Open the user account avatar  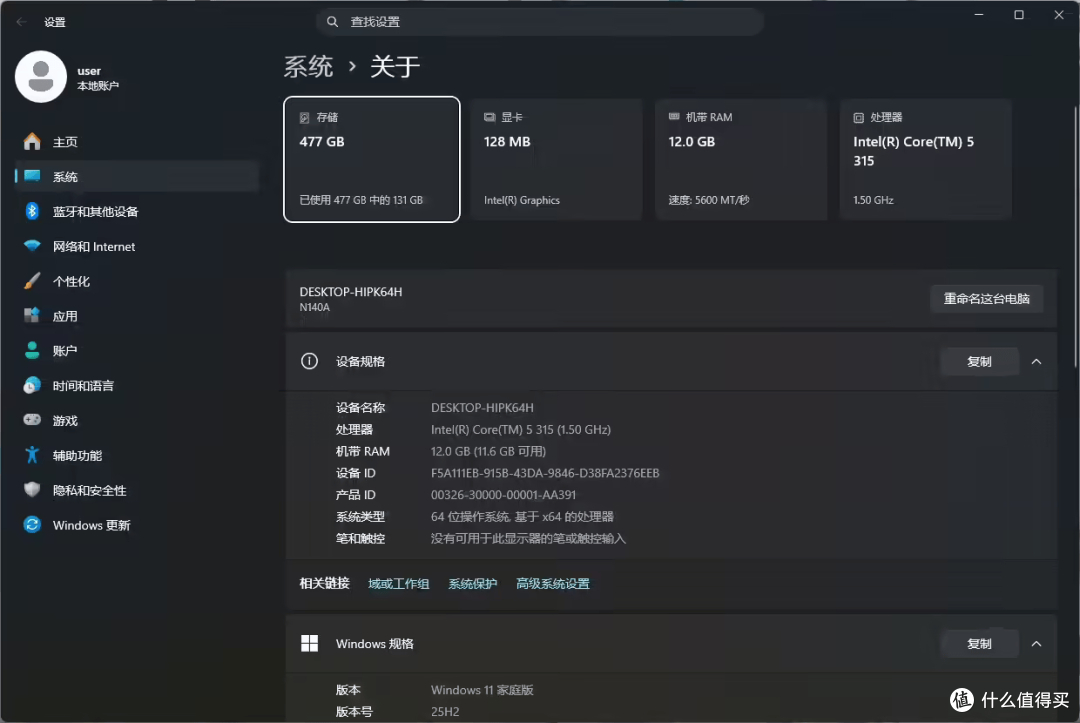41,76
